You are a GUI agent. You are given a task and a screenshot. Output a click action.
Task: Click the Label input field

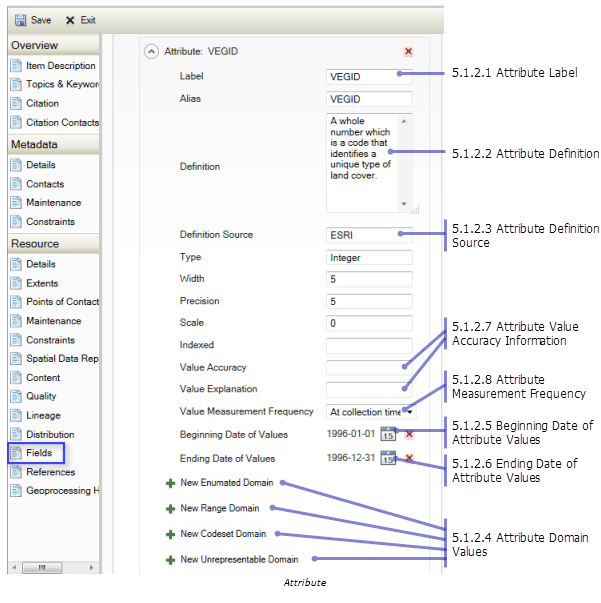pos(368,76)
